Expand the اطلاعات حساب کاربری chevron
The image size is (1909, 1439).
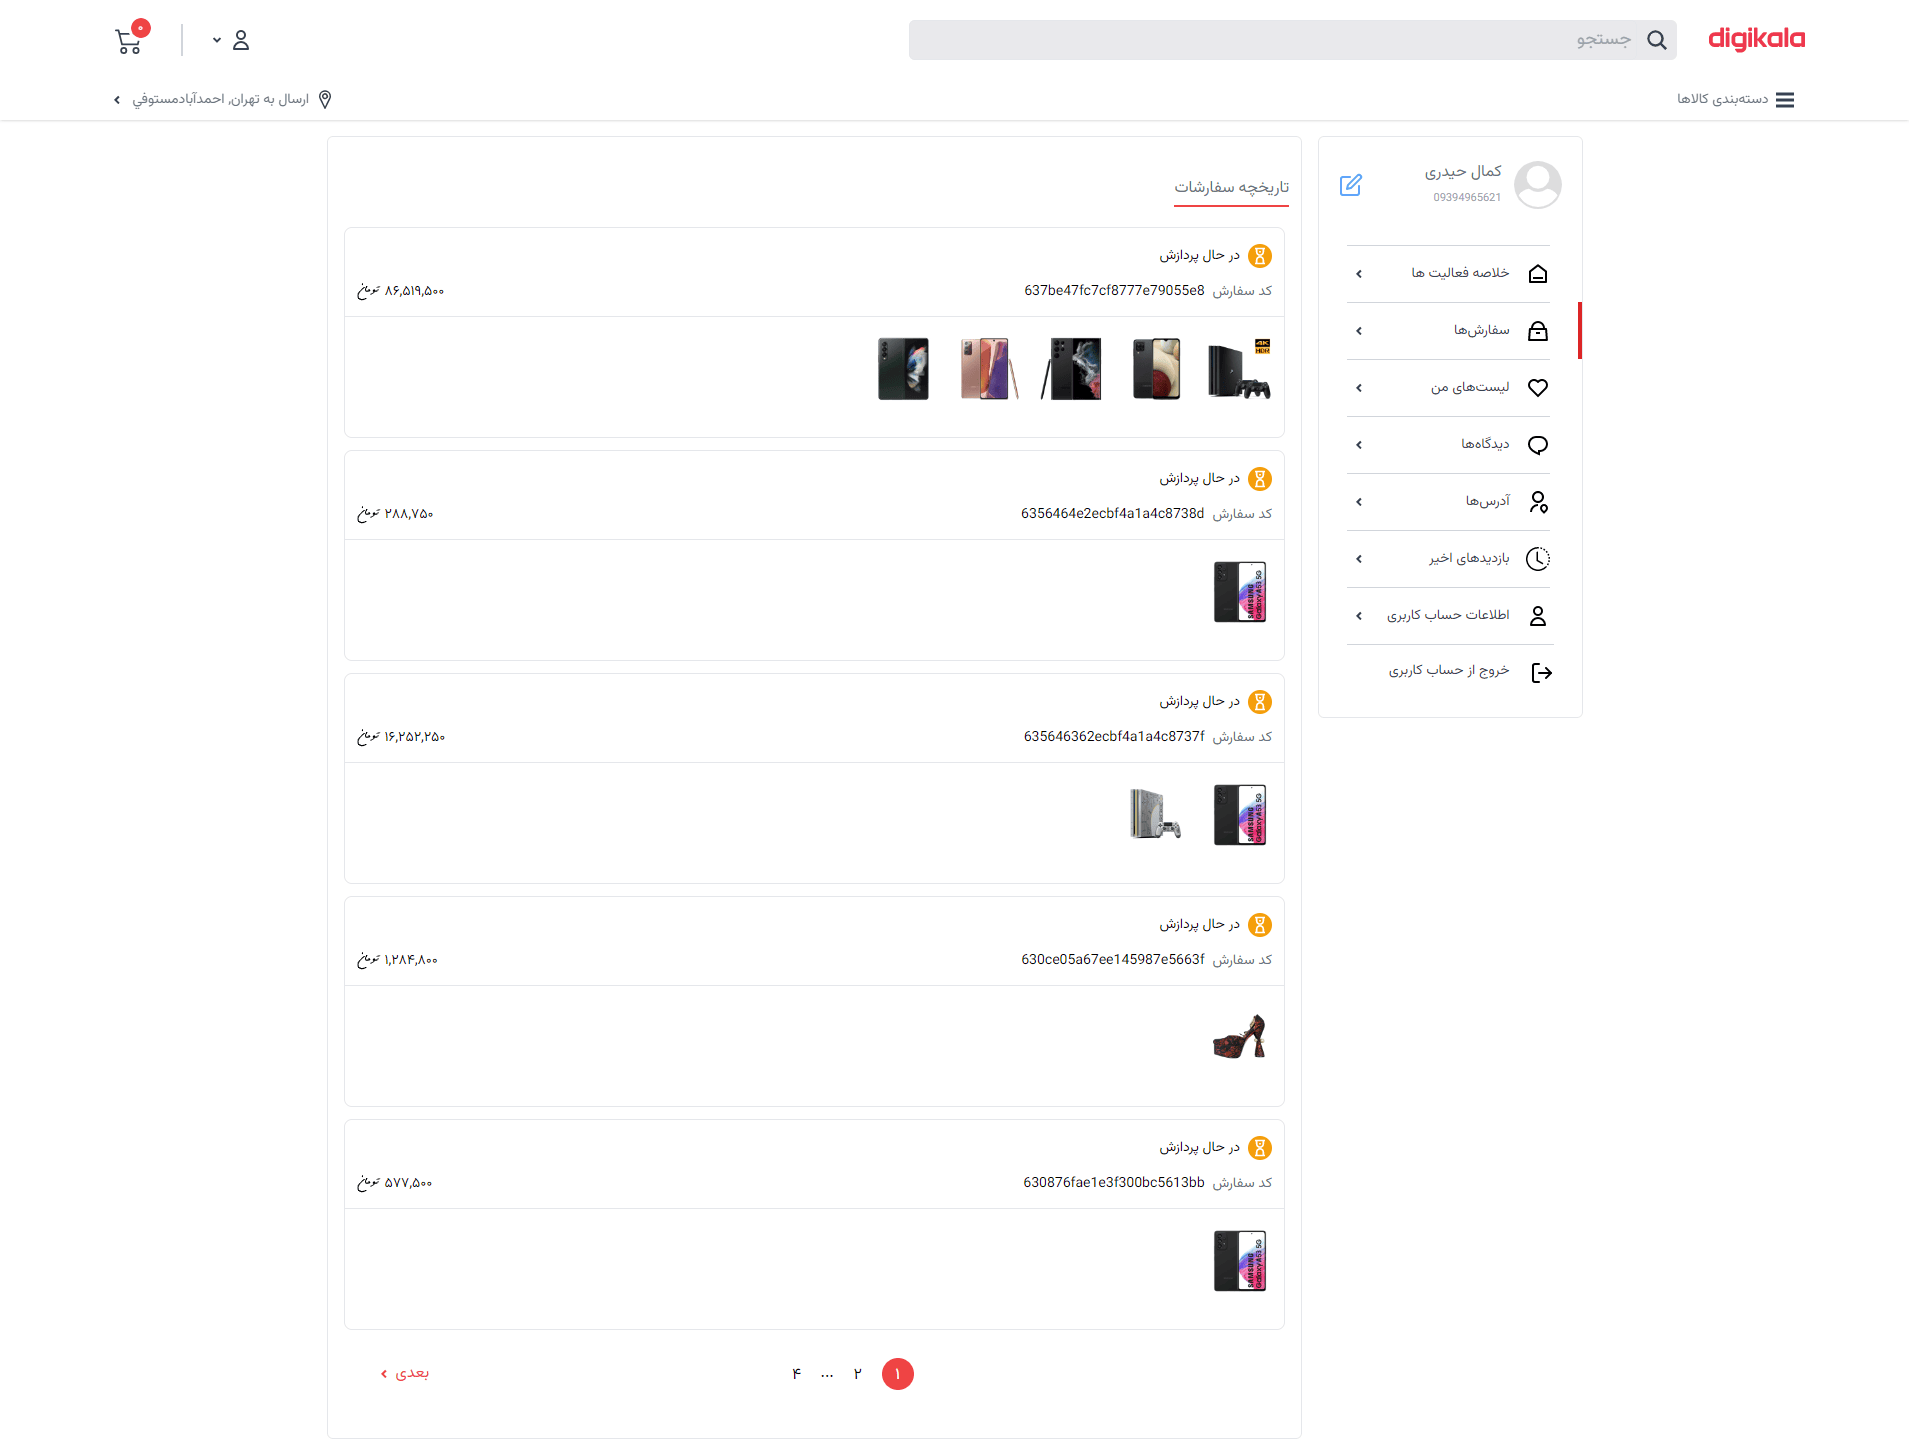1359,616
